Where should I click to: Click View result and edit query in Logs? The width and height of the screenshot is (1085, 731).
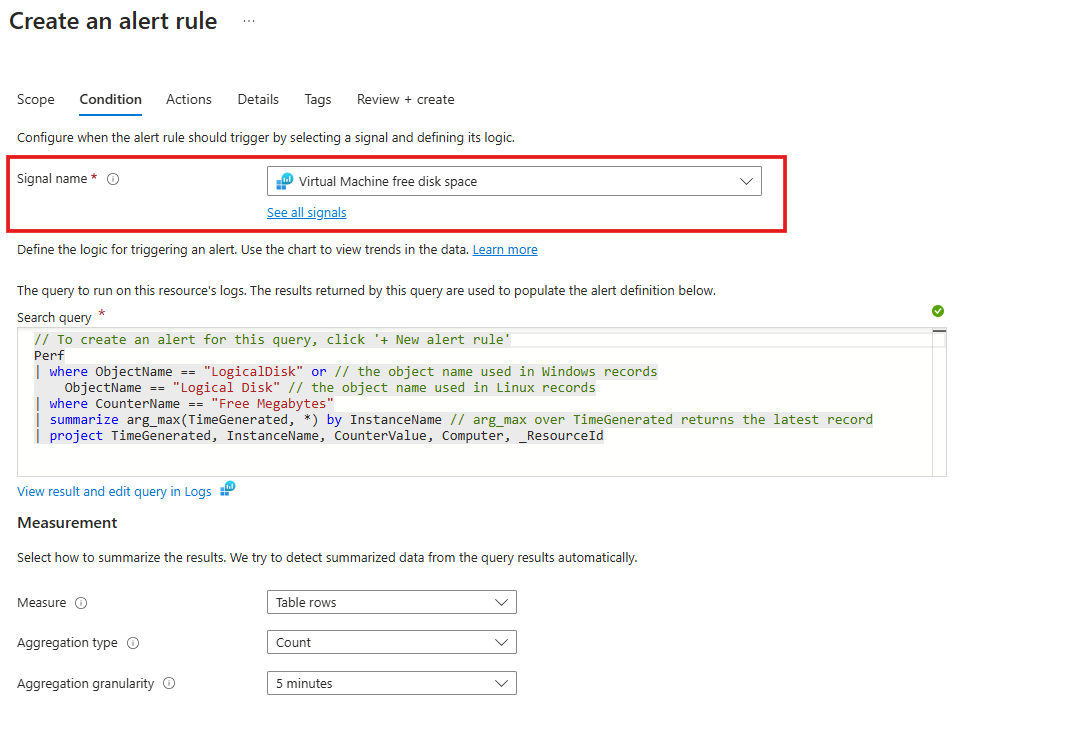coord(114,491)
